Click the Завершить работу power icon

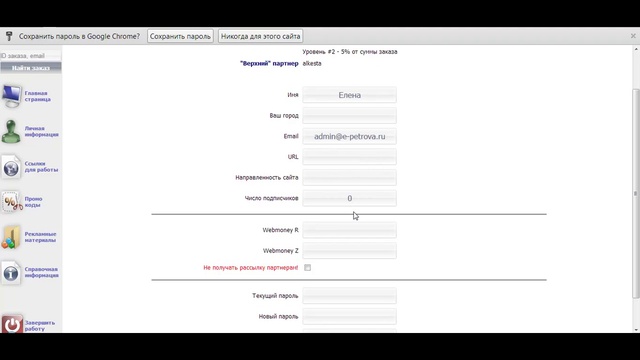click(12, 324)
